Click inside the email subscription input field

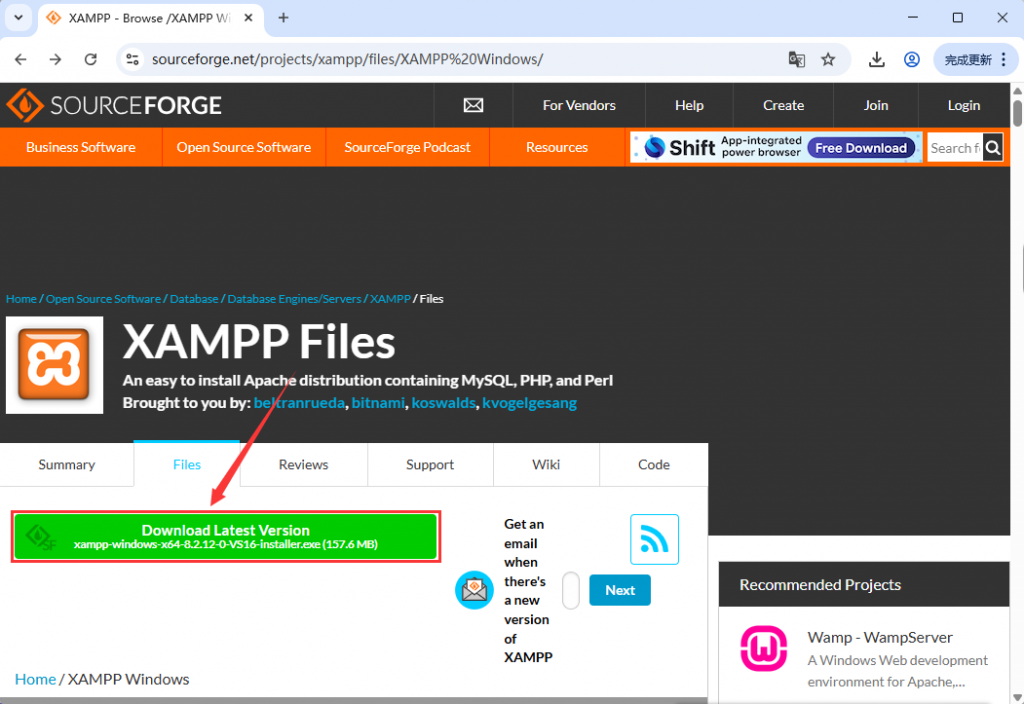570,590
